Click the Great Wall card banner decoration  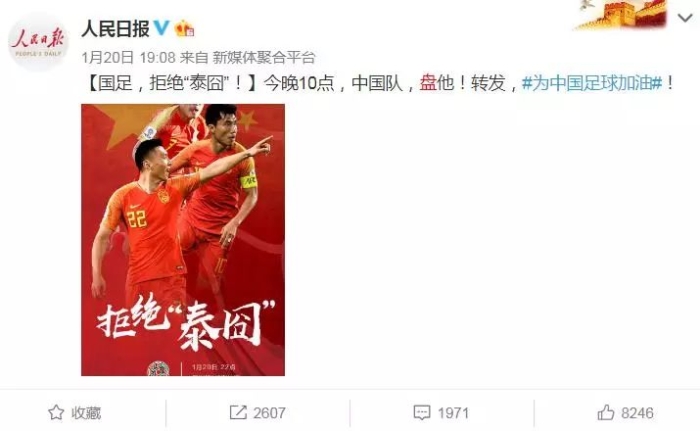point(621,14)
